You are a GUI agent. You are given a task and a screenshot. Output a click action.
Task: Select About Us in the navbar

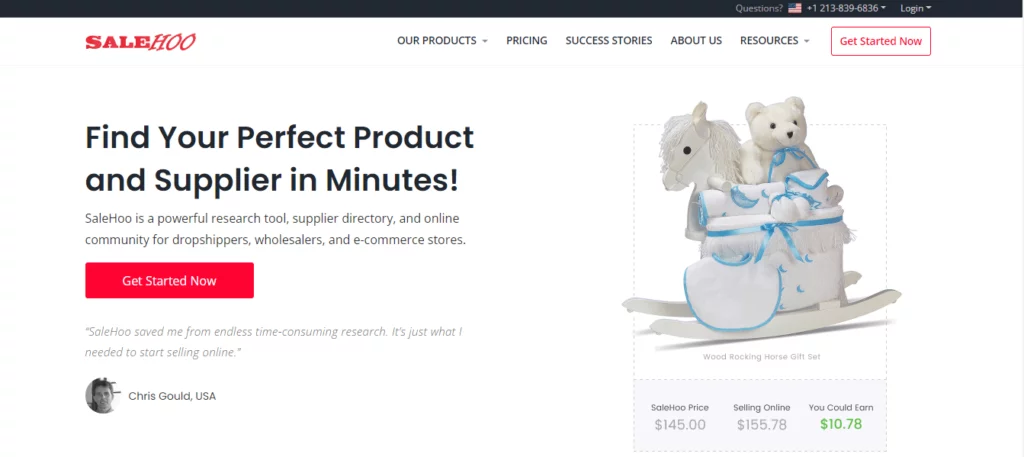696,40
